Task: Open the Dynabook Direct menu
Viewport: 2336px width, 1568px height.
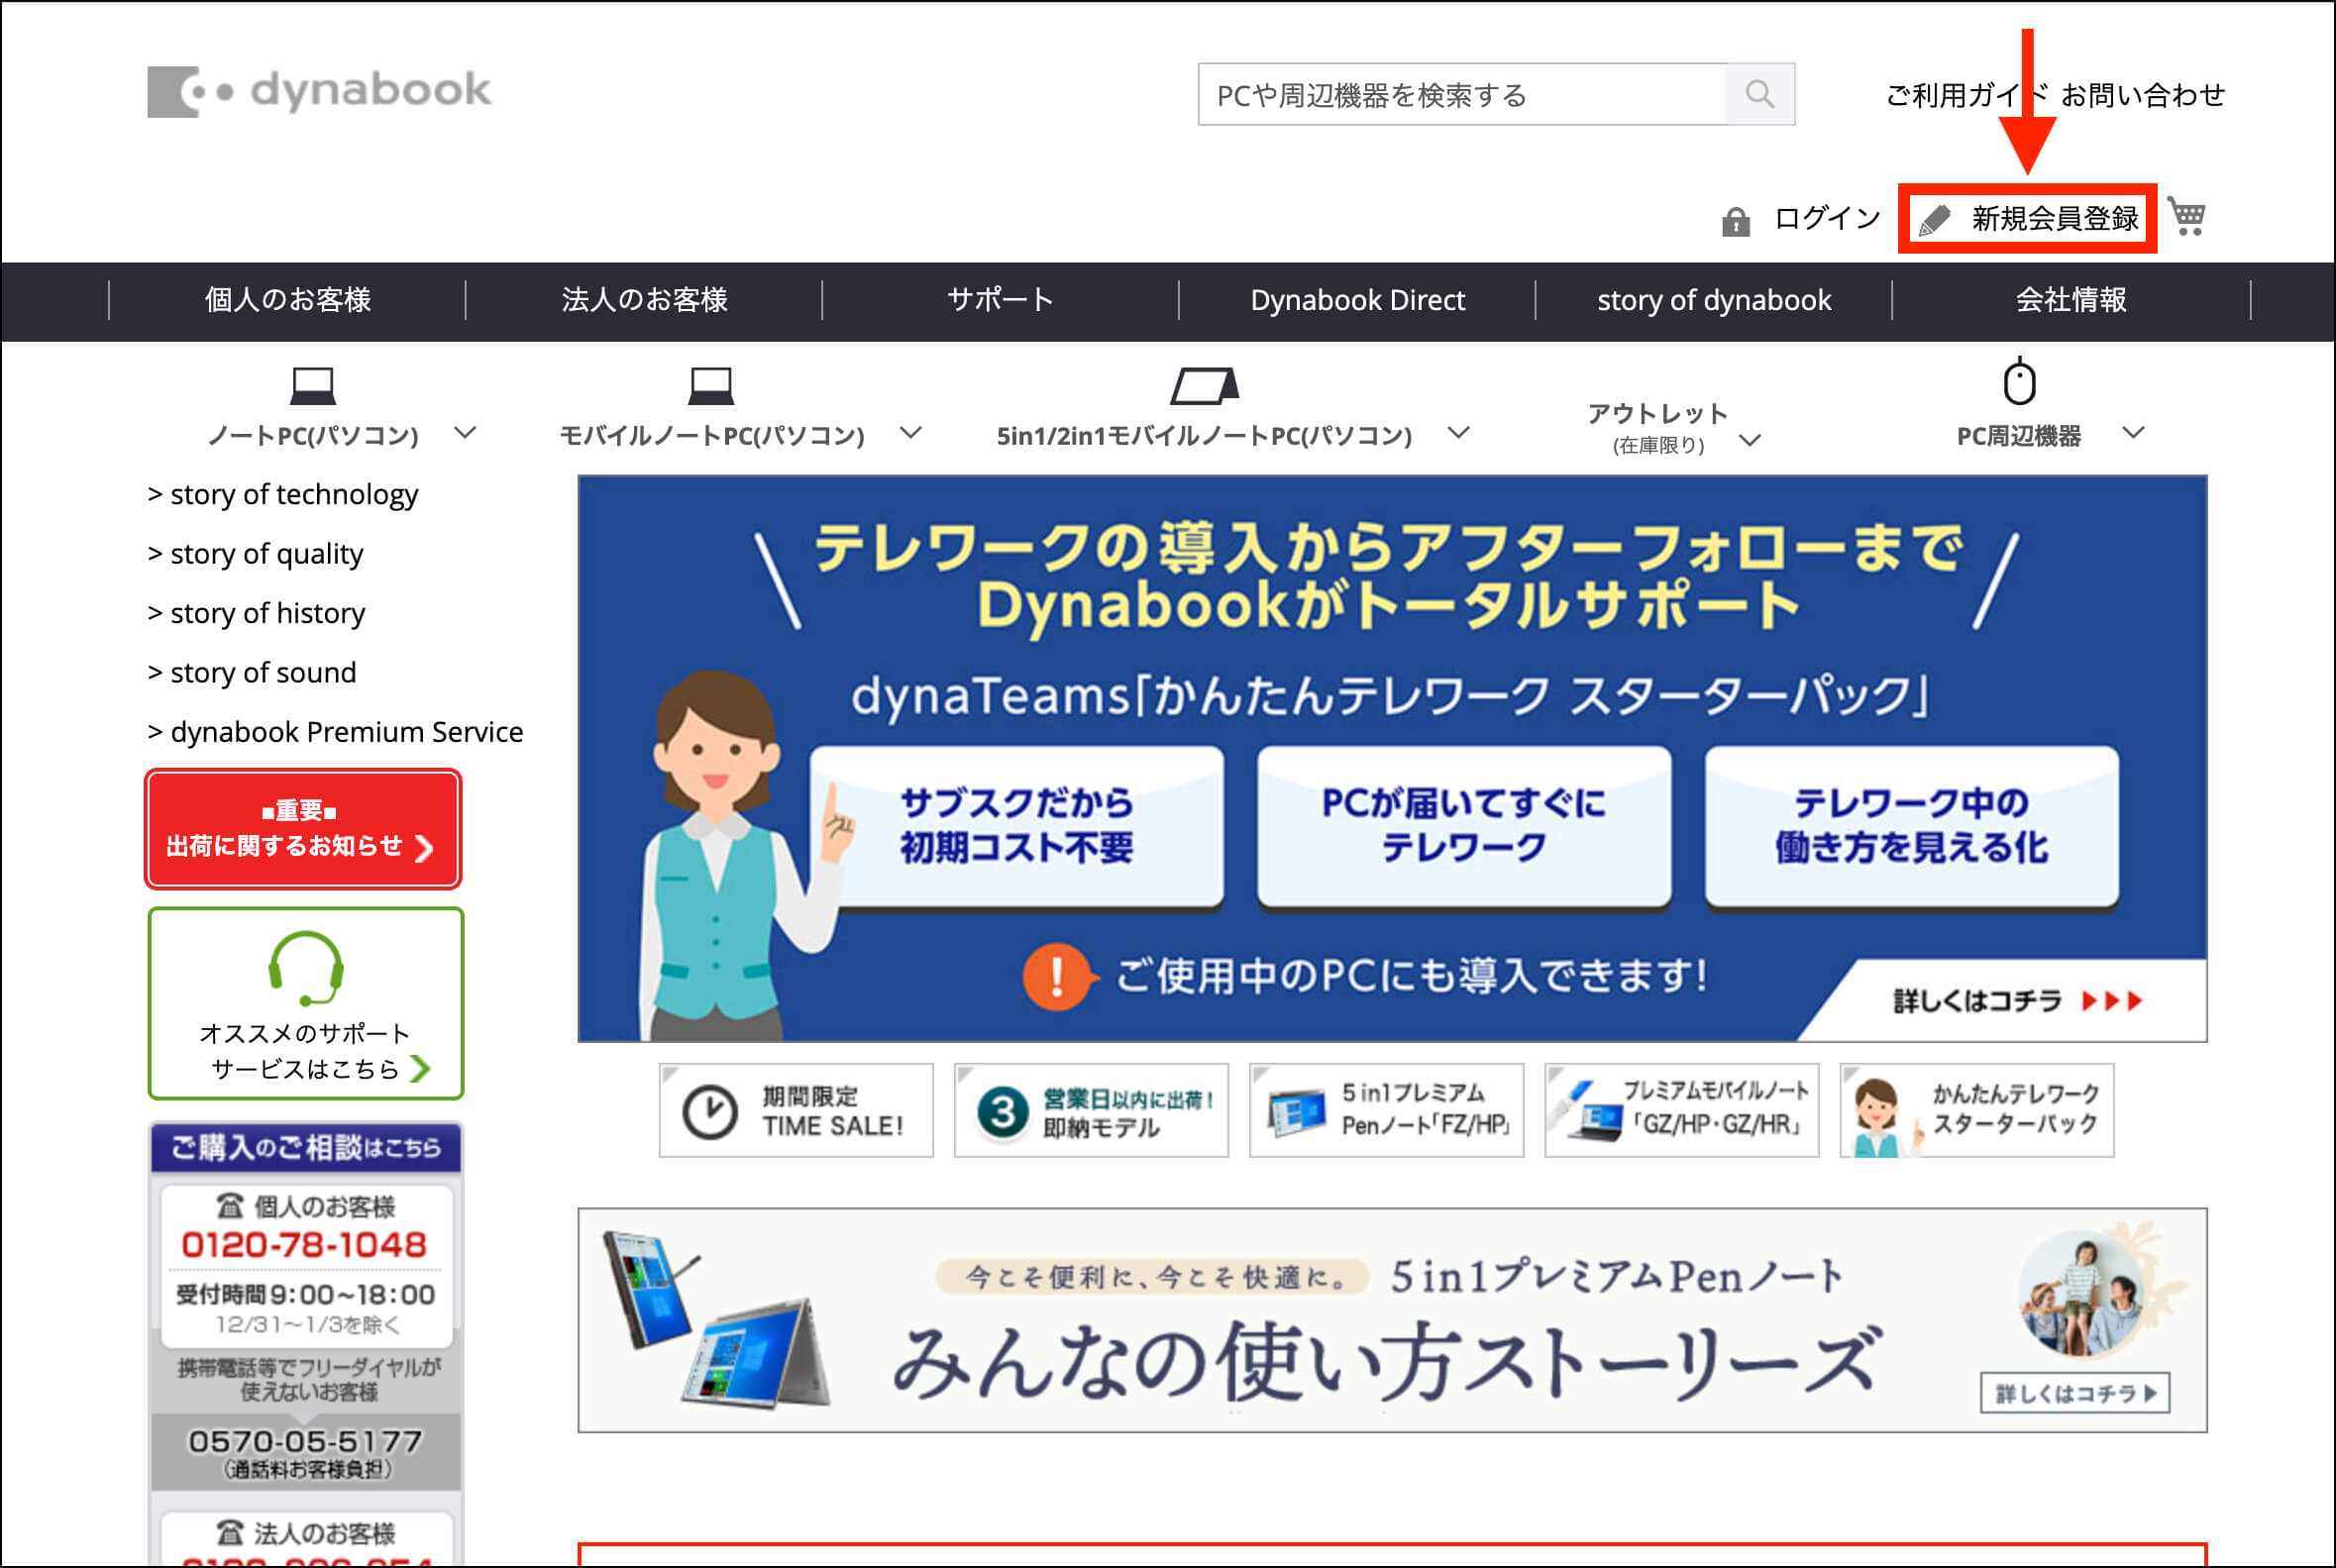Action: tap(1357, 300)
